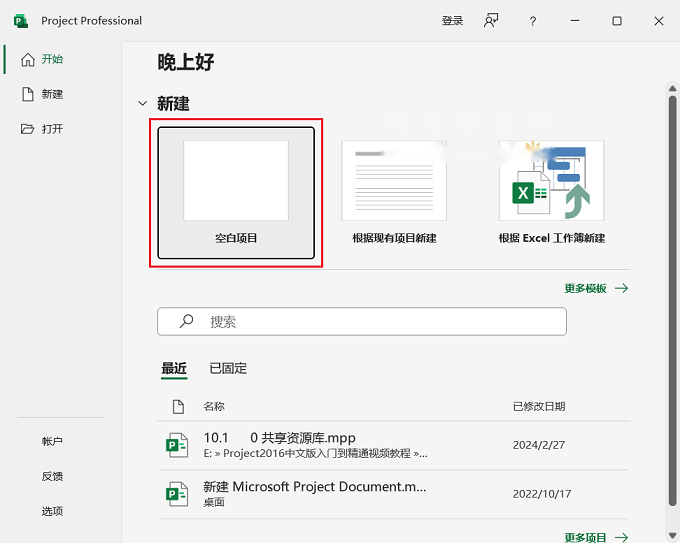Open 反馈 feedback page
The height and width of the screenshot is (543, 680).
[52, 476]
